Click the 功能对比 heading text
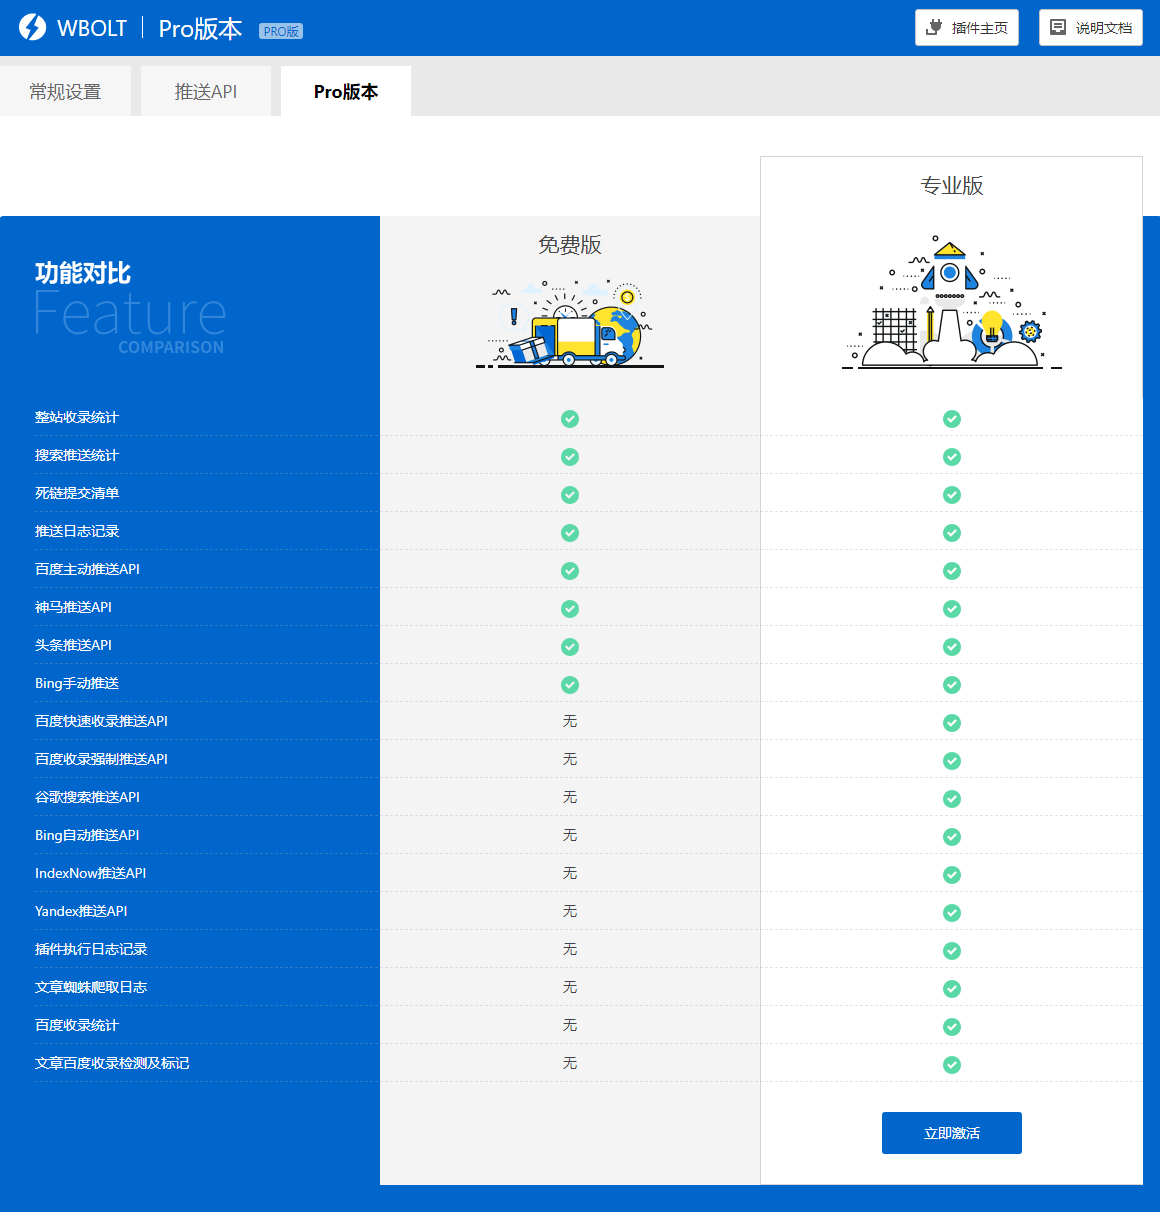The width and height of the screenshot is (1160, 1212). tap(83, 273)
